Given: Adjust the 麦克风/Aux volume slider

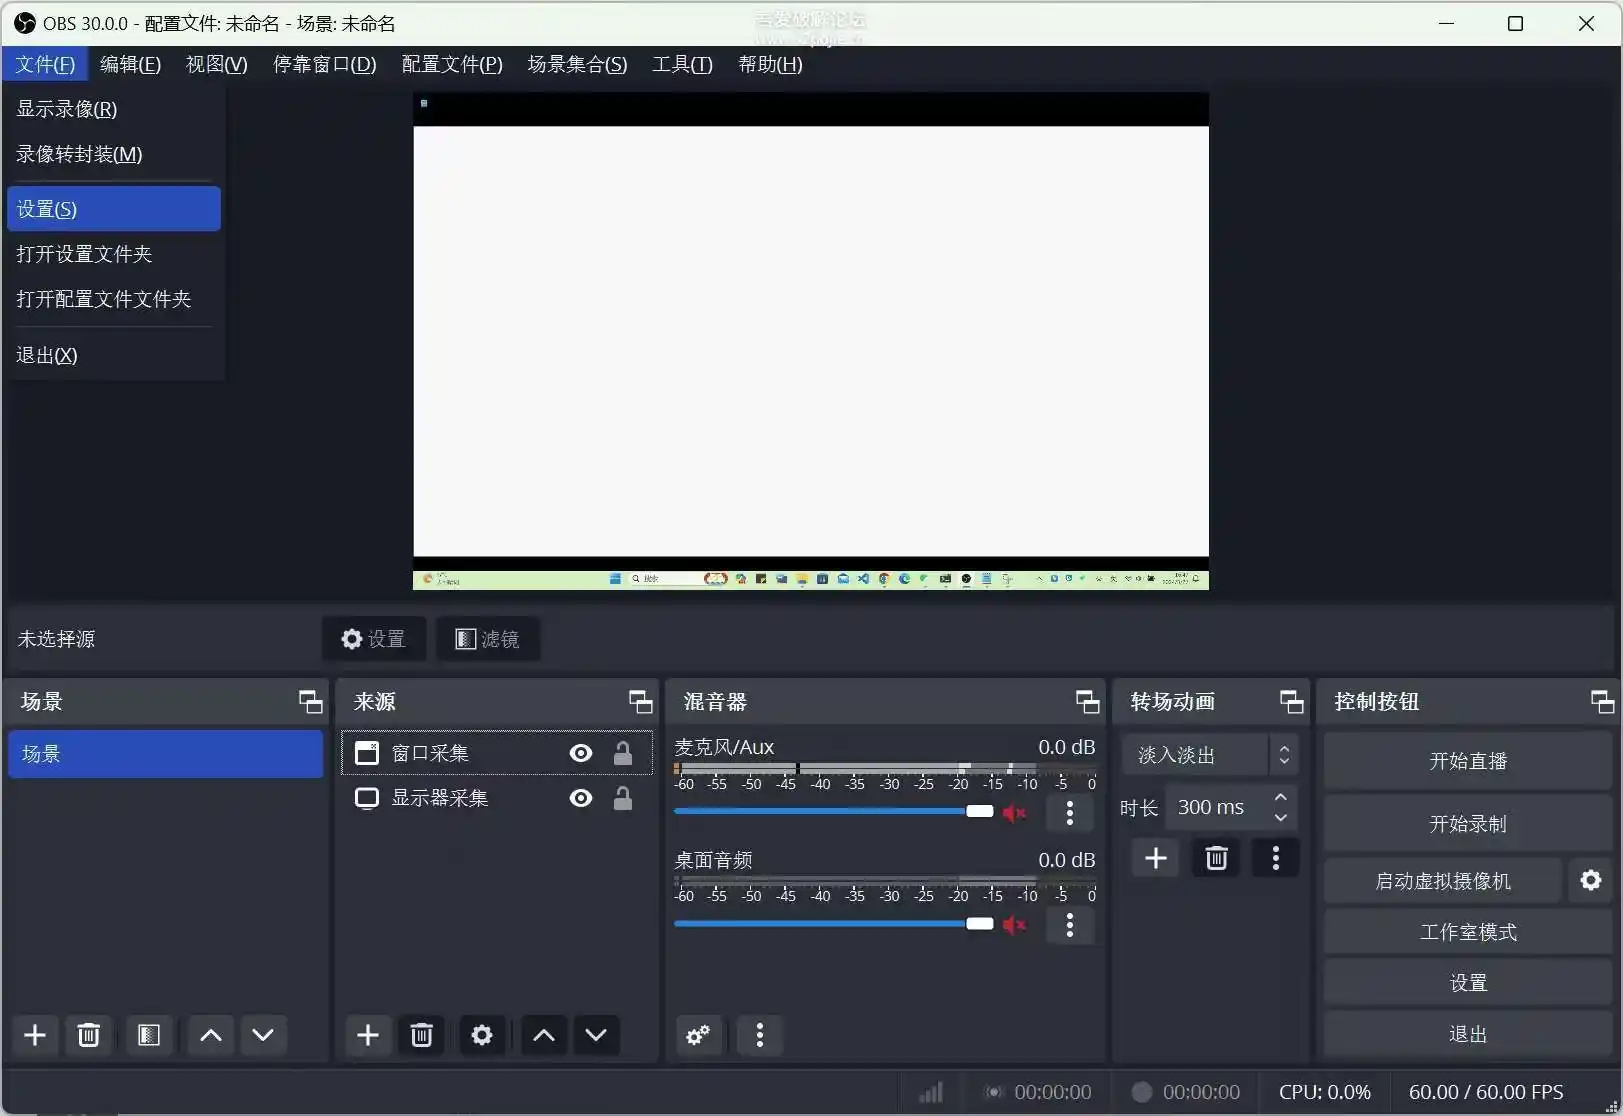Looking at the screenshot, I should click(x=978, y=811).
